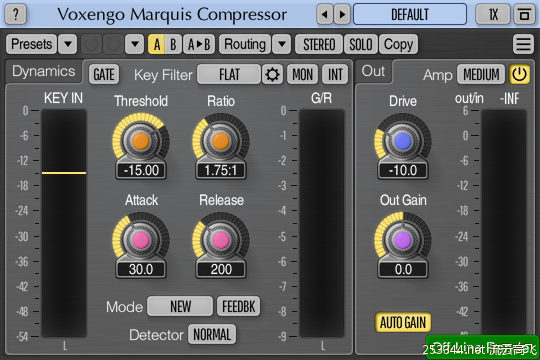Reset the -INF peak readout
This screenshot has height=360, width=540.
509,99
